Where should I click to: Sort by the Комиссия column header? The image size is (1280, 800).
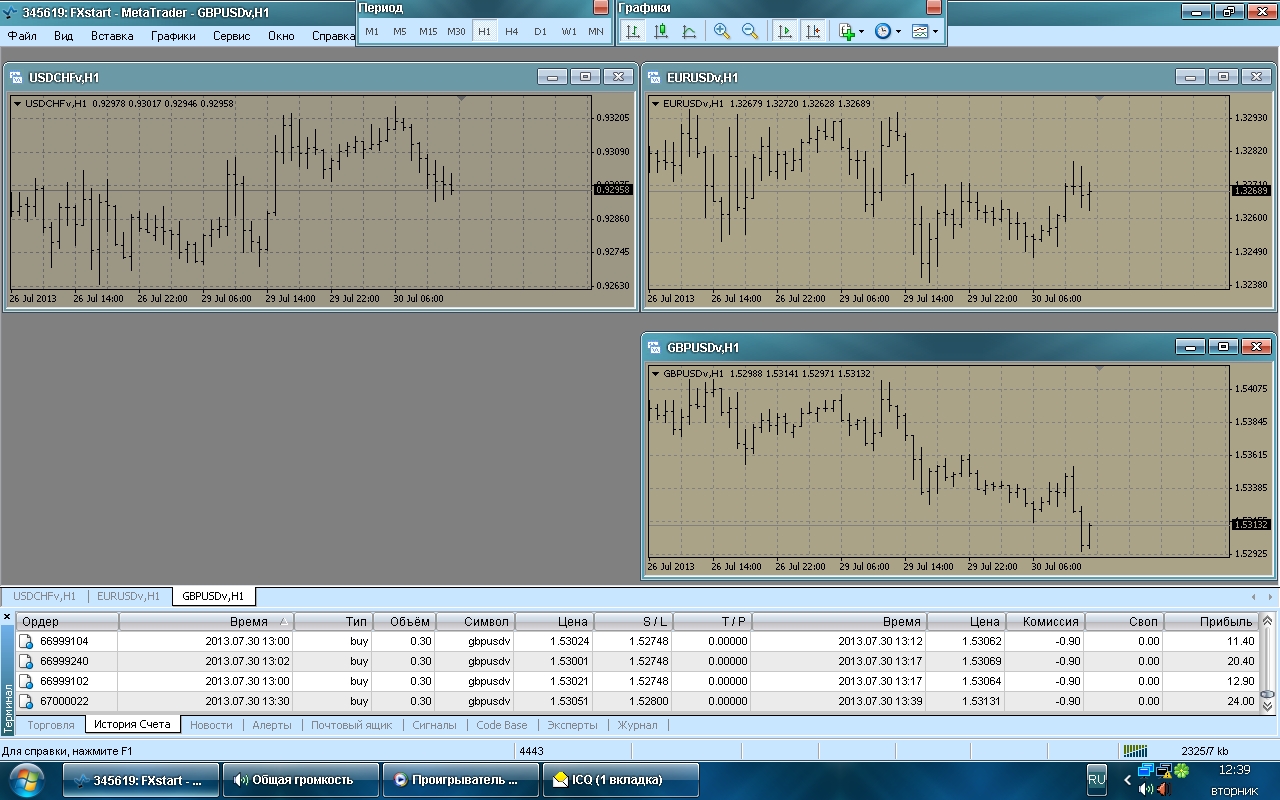click(1045, 621)
